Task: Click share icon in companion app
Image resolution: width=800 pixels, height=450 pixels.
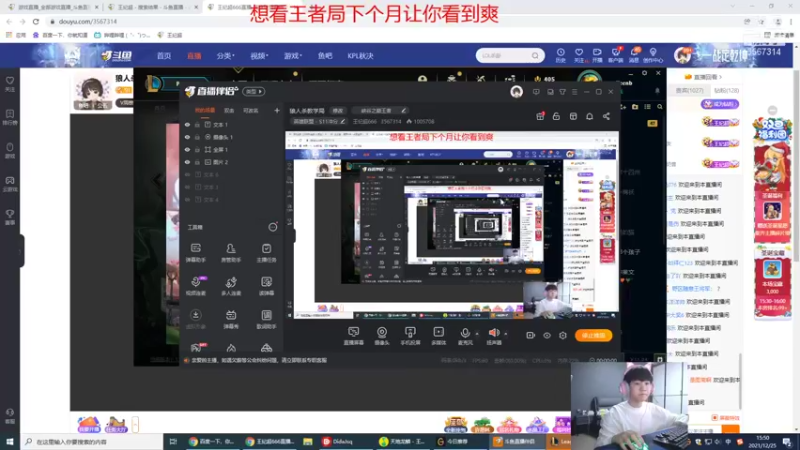Action: [x=606, y=116]
